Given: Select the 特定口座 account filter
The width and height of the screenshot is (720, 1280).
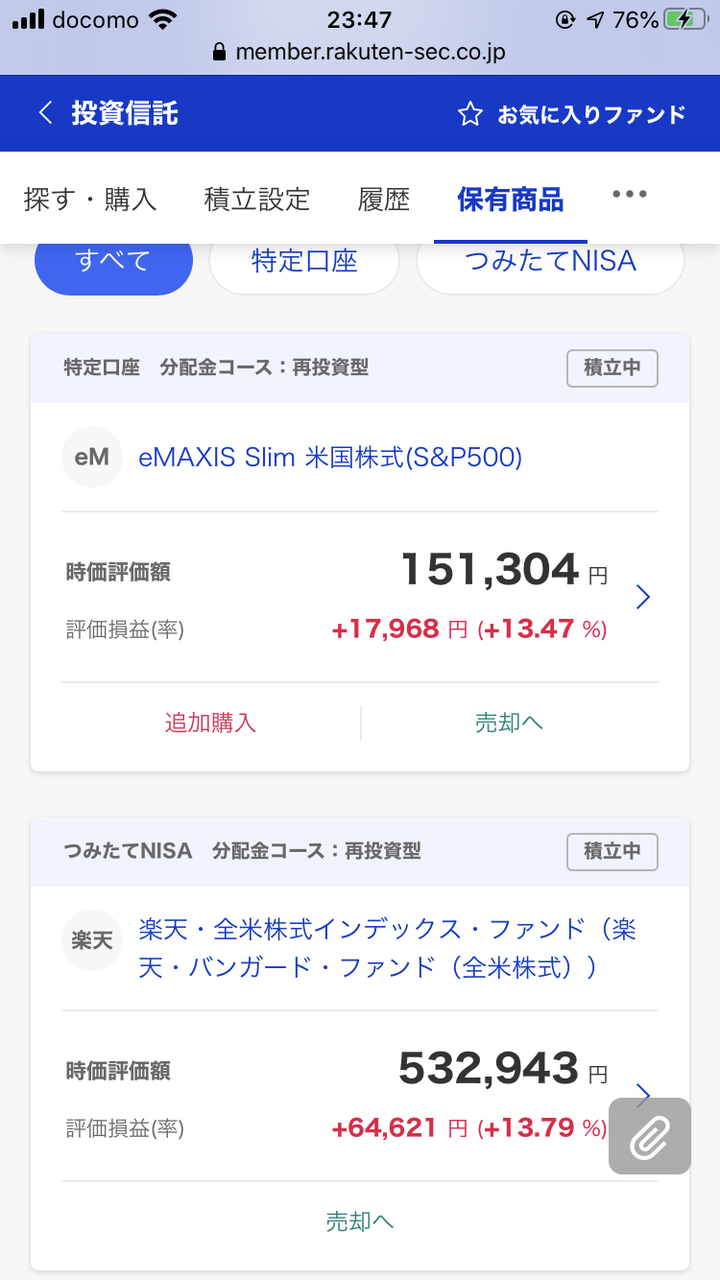Looking at the screenshot, I should pos(304,261).
